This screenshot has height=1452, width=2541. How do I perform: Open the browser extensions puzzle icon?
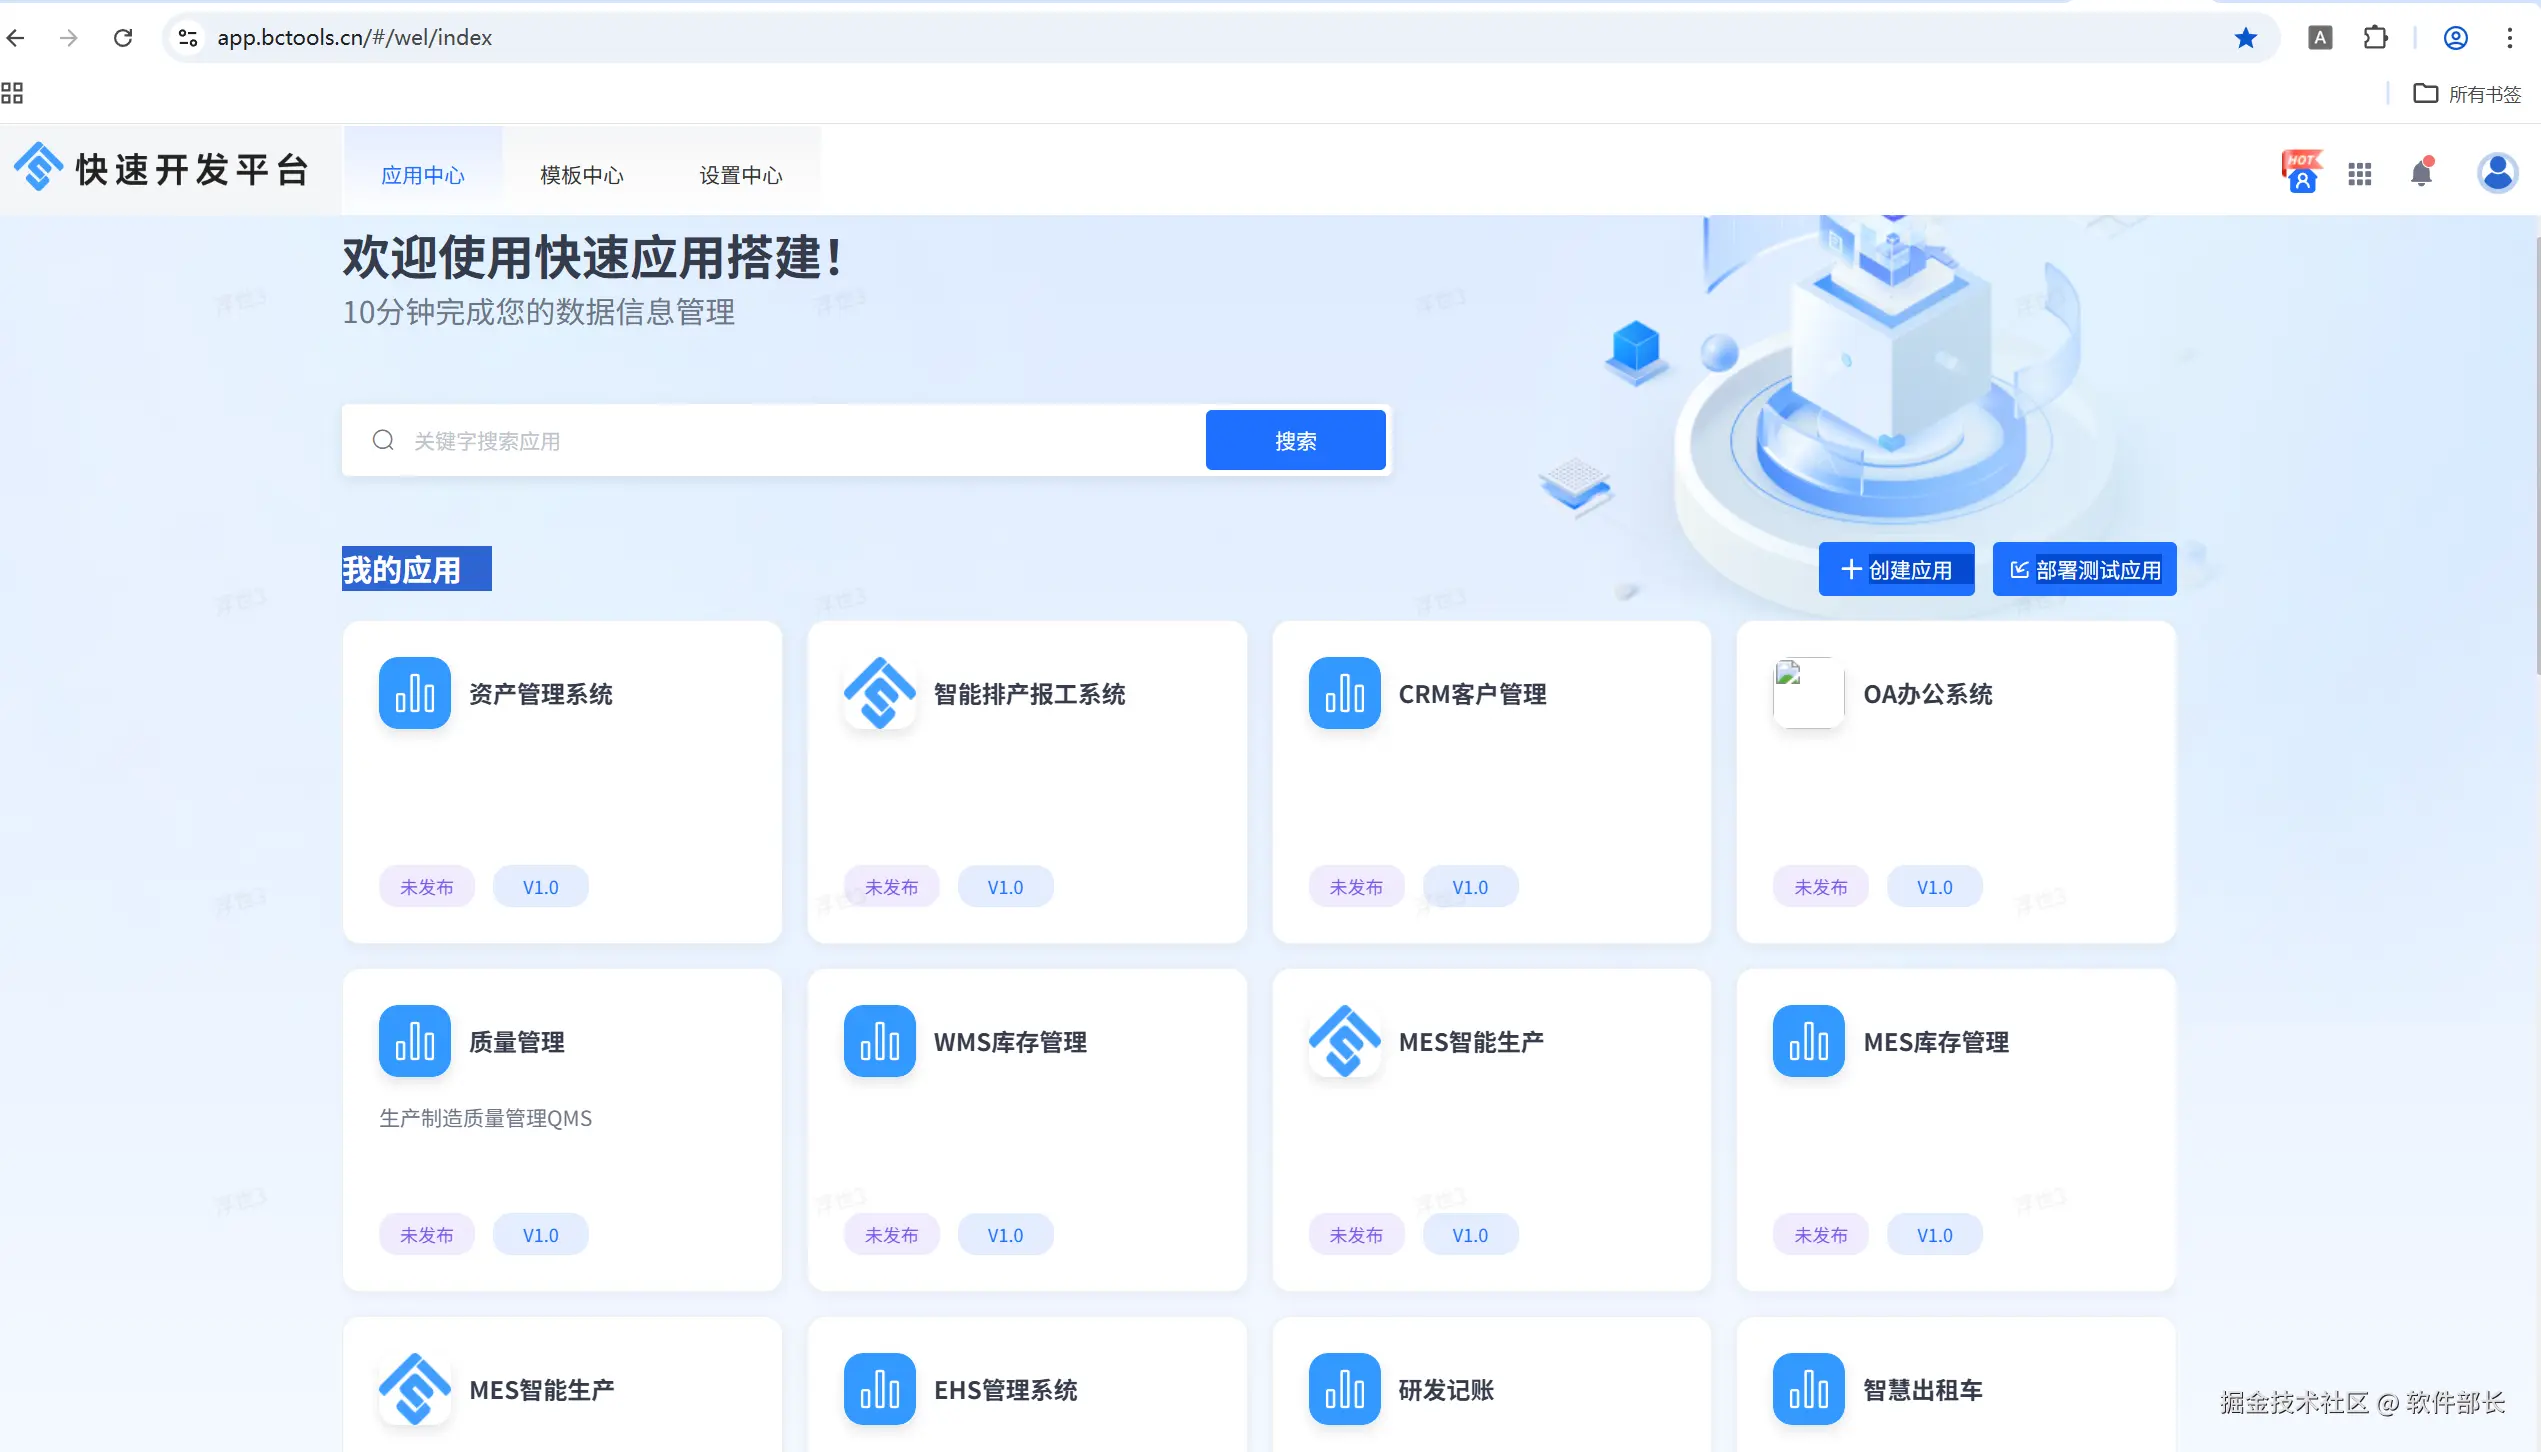pyautogui.click(x=2375, y=38)
